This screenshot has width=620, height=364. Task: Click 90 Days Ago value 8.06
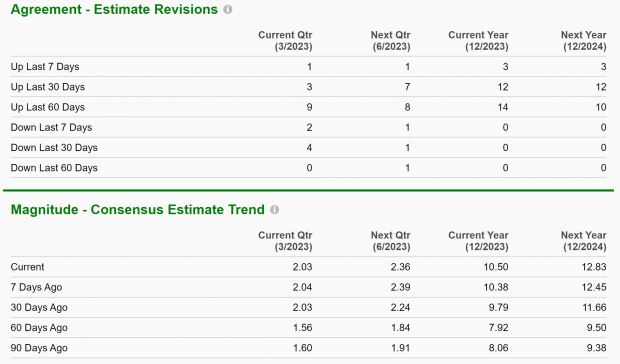pyautogui.click(x=499, y=348)
